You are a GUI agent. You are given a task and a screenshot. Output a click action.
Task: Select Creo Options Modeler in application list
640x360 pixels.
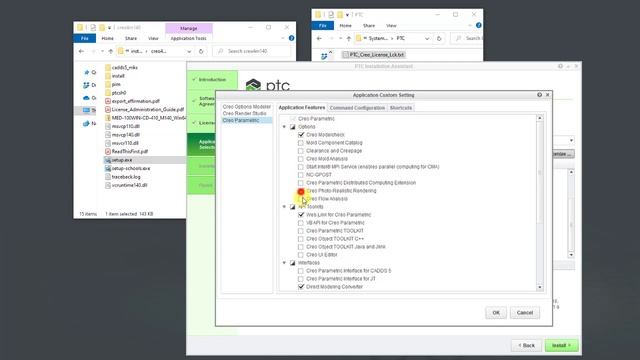point(247,107)
